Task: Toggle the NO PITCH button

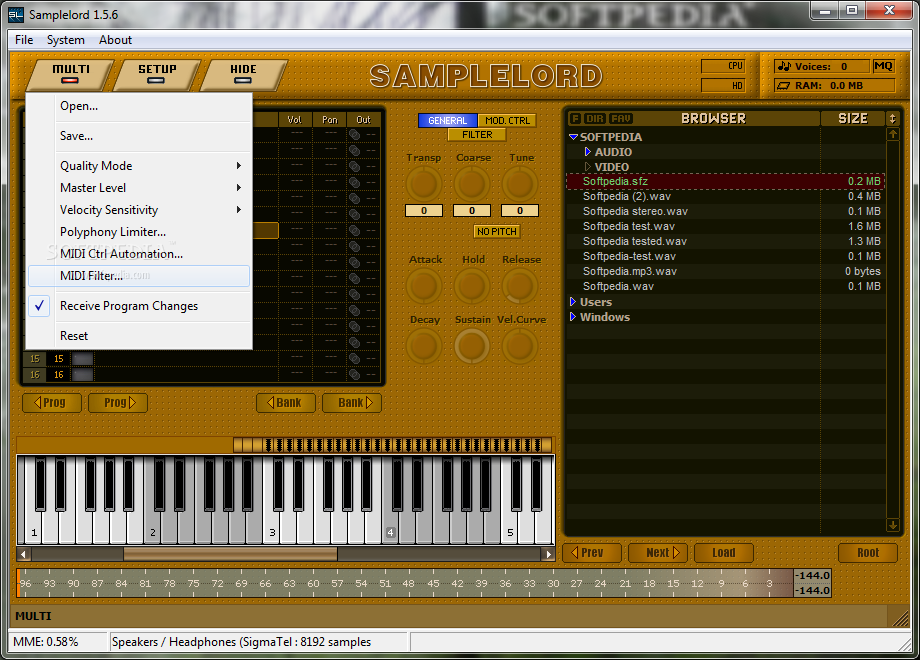Action: (x=496, y=232)
